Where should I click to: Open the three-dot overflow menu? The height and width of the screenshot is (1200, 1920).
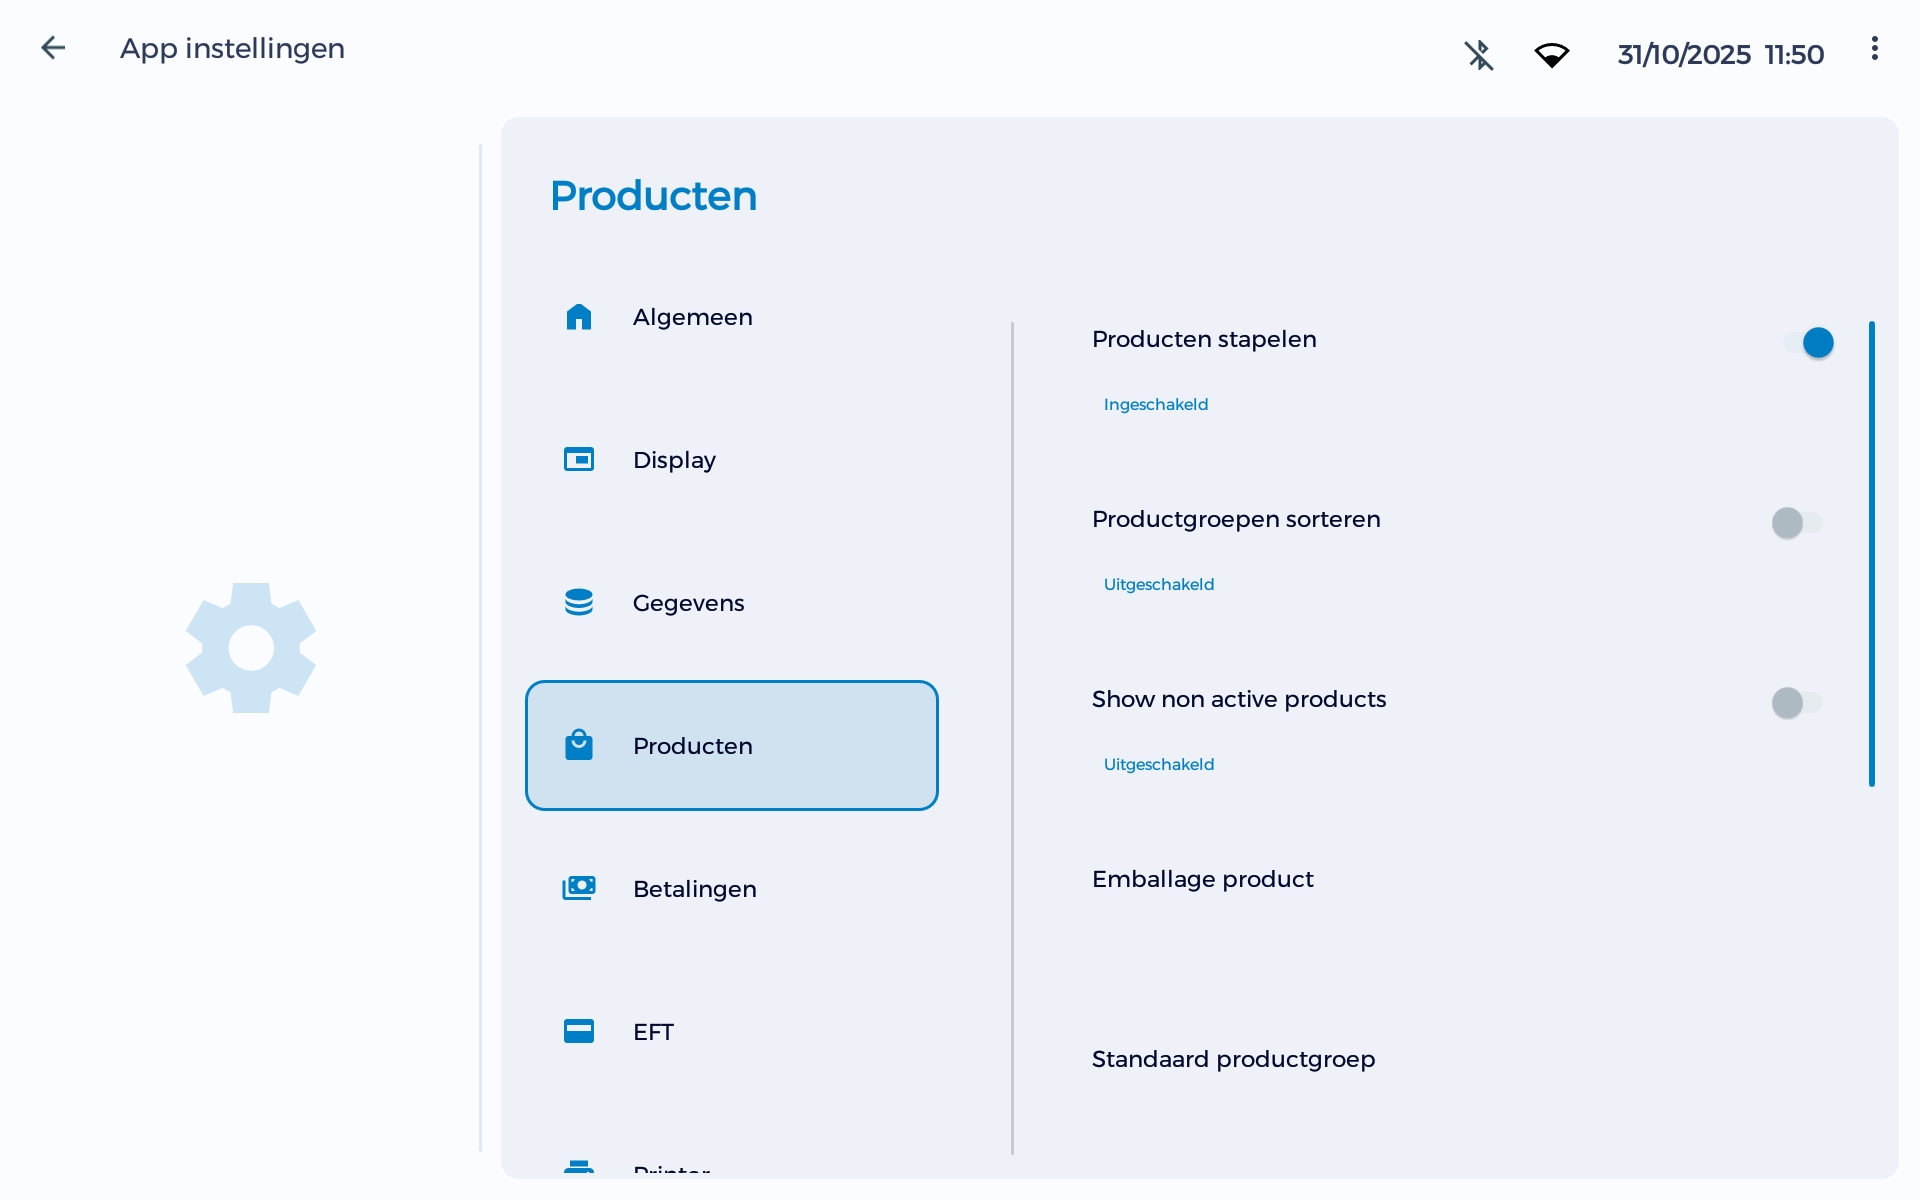(1875, 48)
